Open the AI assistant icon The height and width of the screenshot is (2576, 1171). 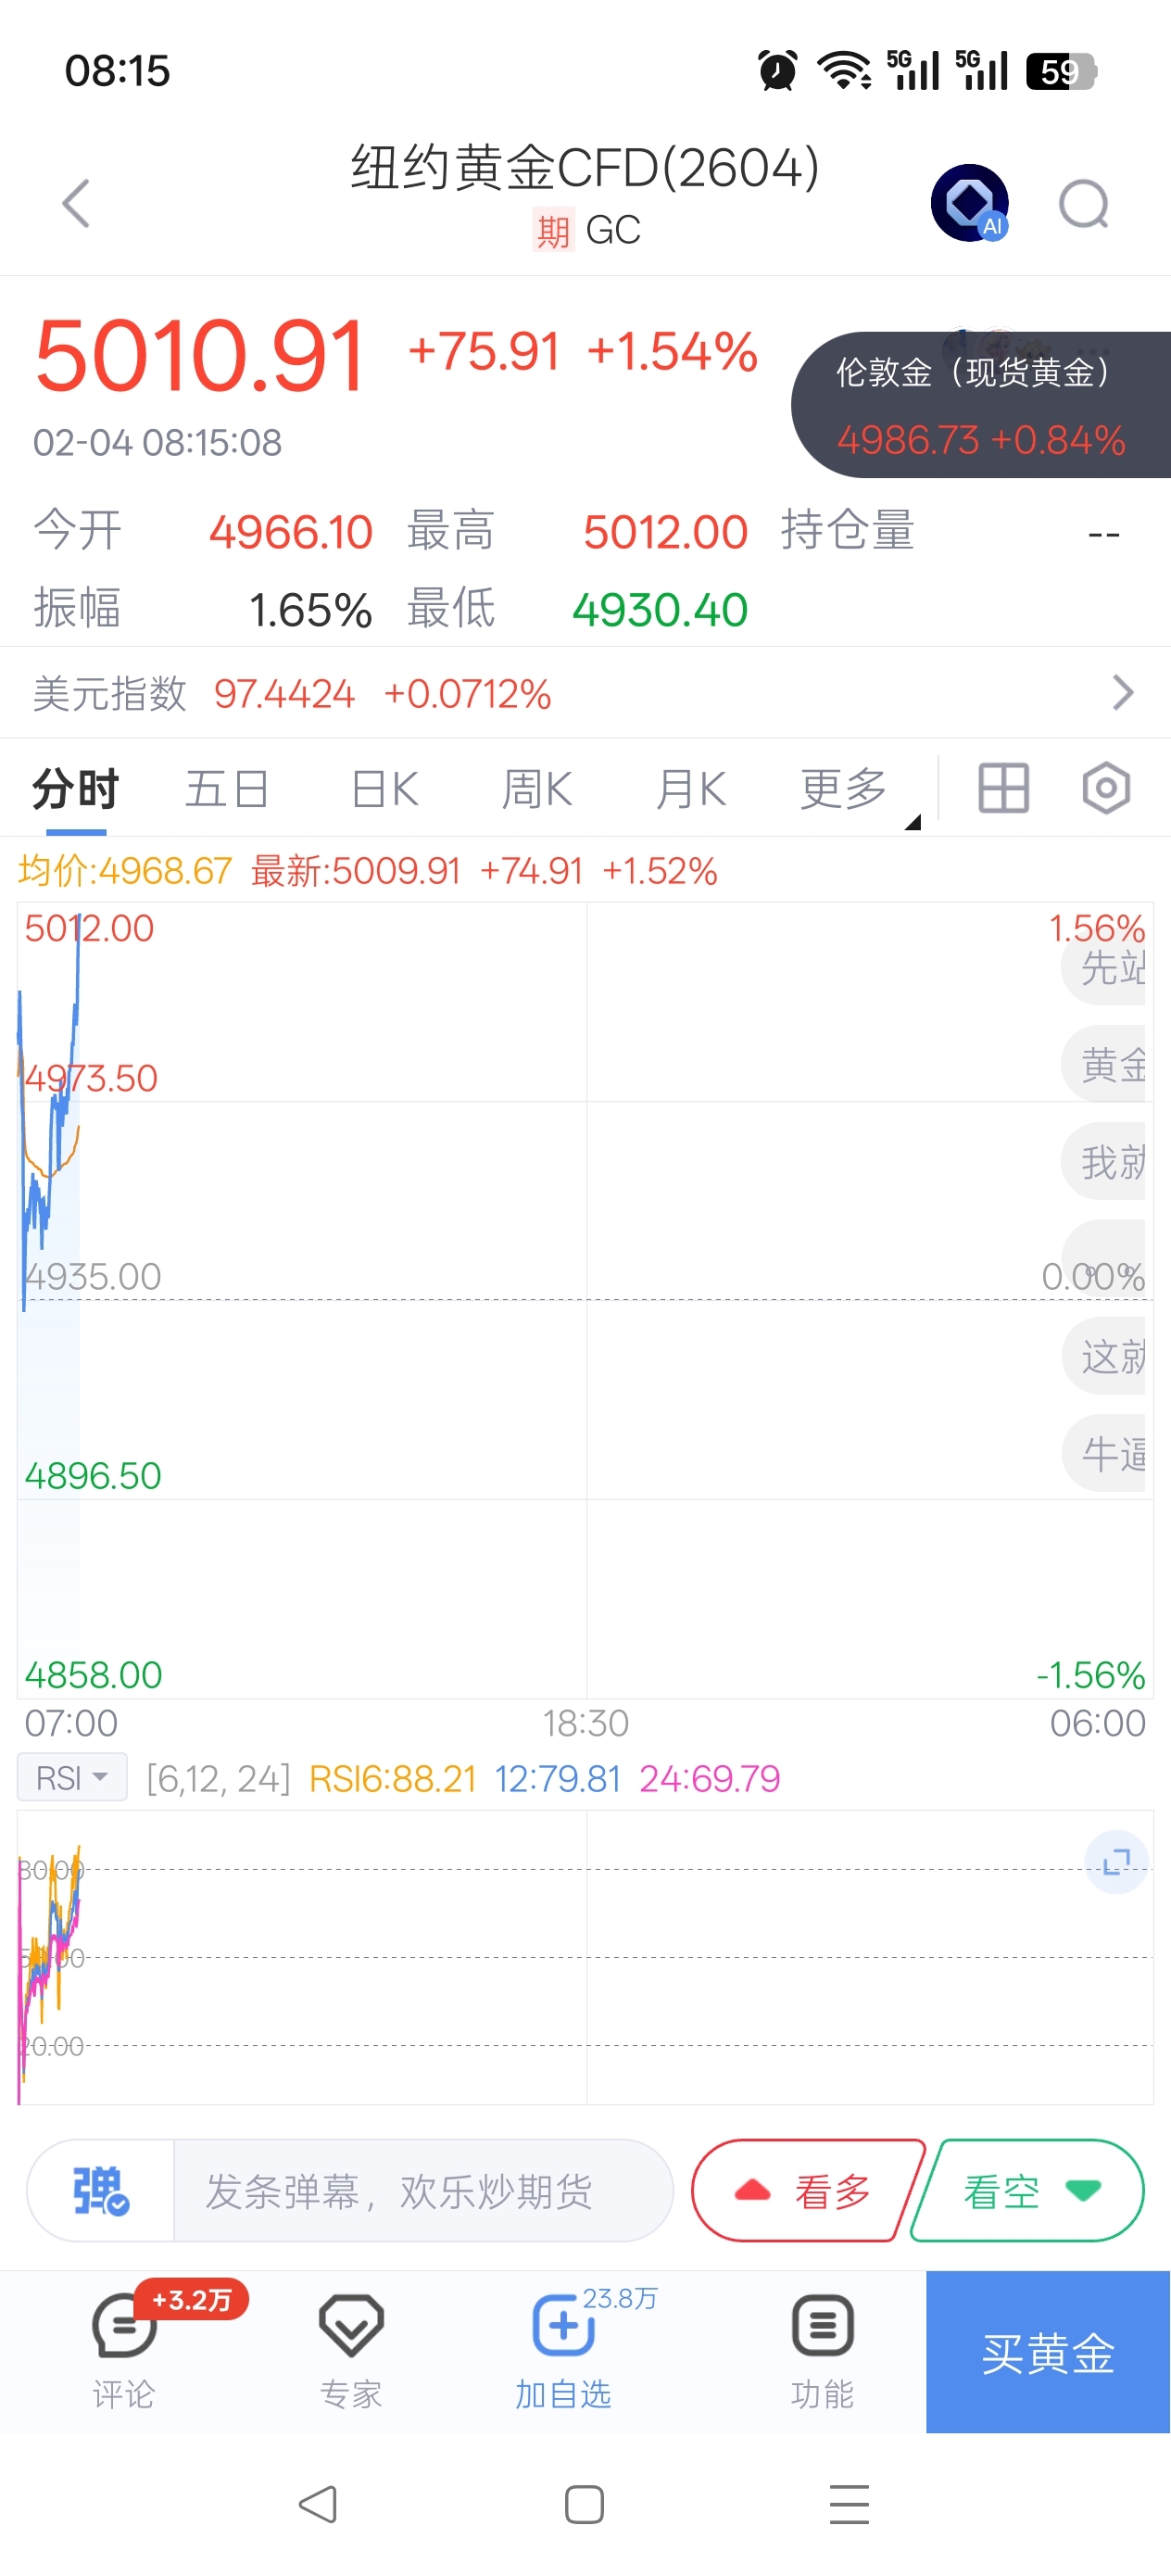[968, 203]
